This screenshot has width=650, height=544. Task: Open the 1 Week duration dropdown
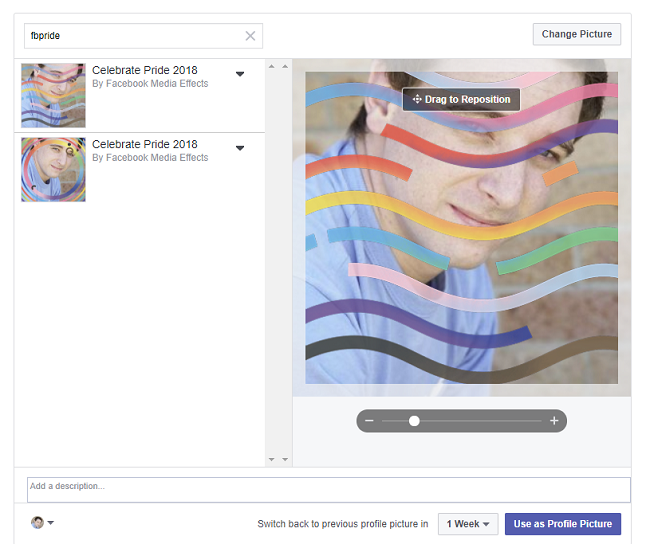(x=468, y=524)
